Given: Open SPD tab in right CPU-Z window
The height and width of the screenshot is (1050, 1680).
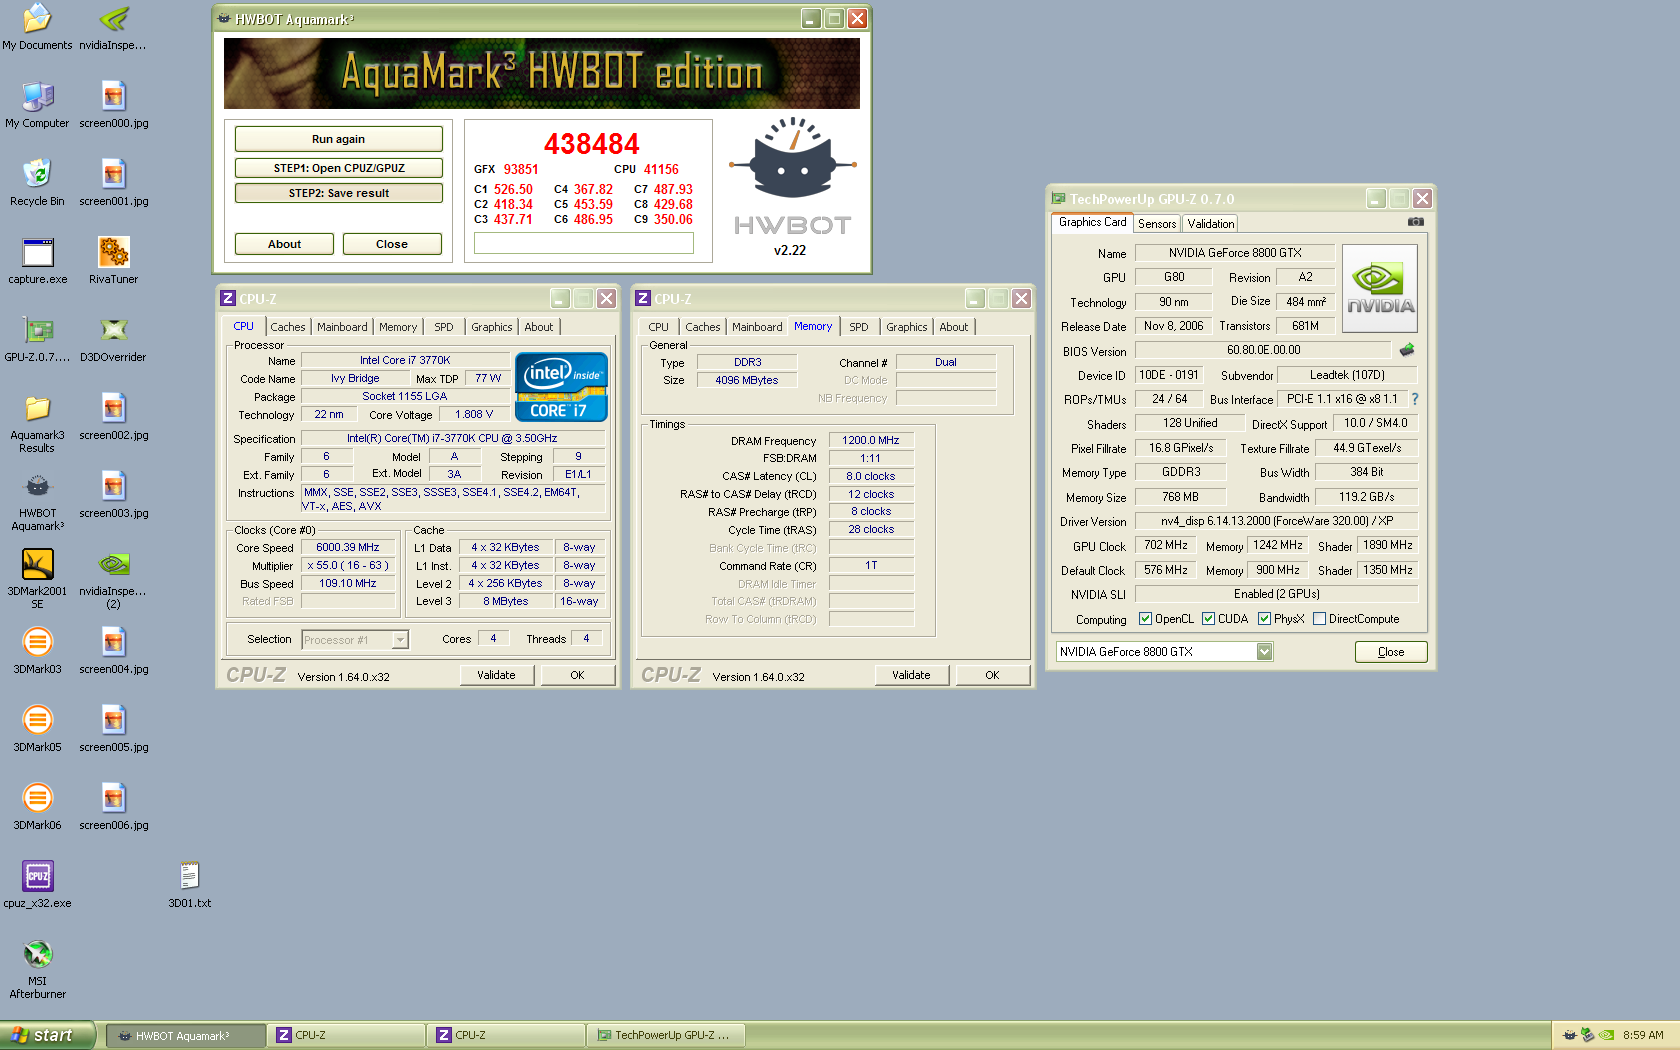Looking at the screenshot, I should pyautogui.click(x=859, y=327).
